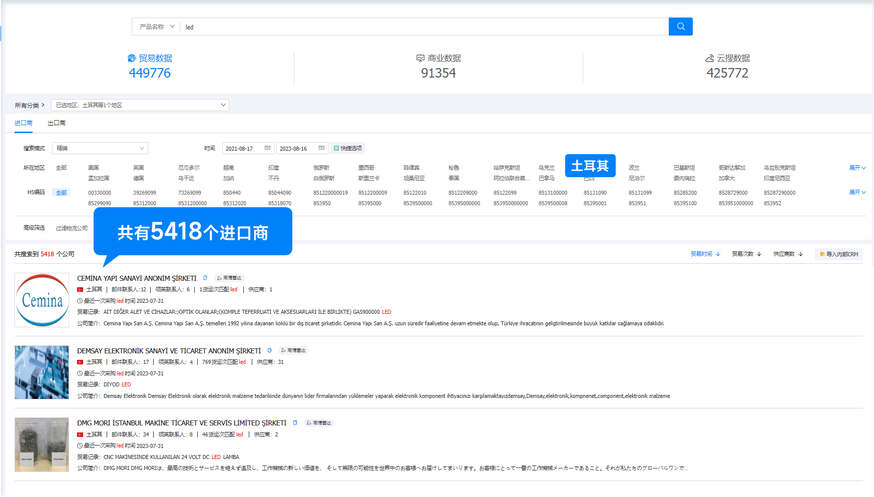Filter by HS code 85122010
874x497 pixels.
point(415,192)
